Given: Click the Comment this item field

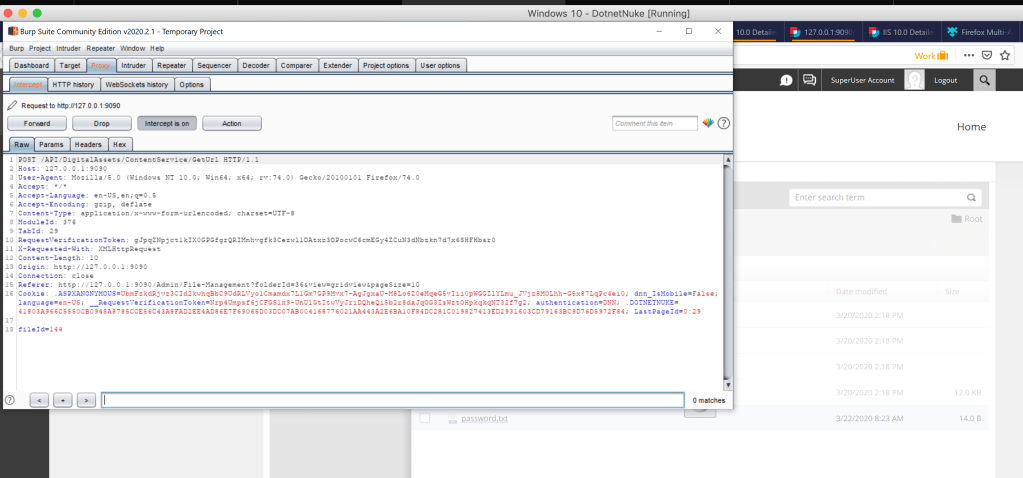Looking at the screenshot, I should [655, 123].
